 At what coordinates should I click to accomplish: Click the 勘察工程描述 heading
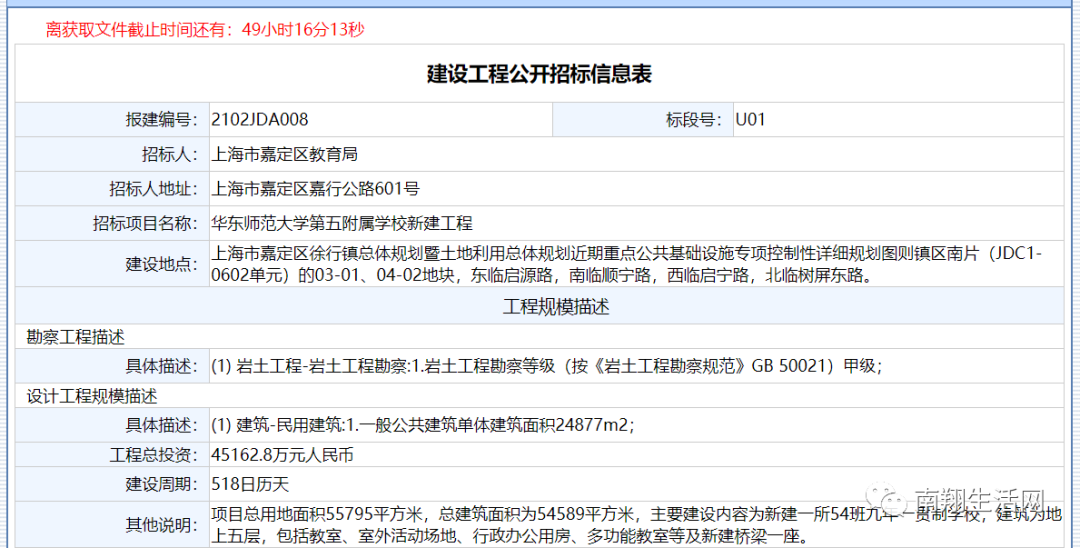click(76, 337)
